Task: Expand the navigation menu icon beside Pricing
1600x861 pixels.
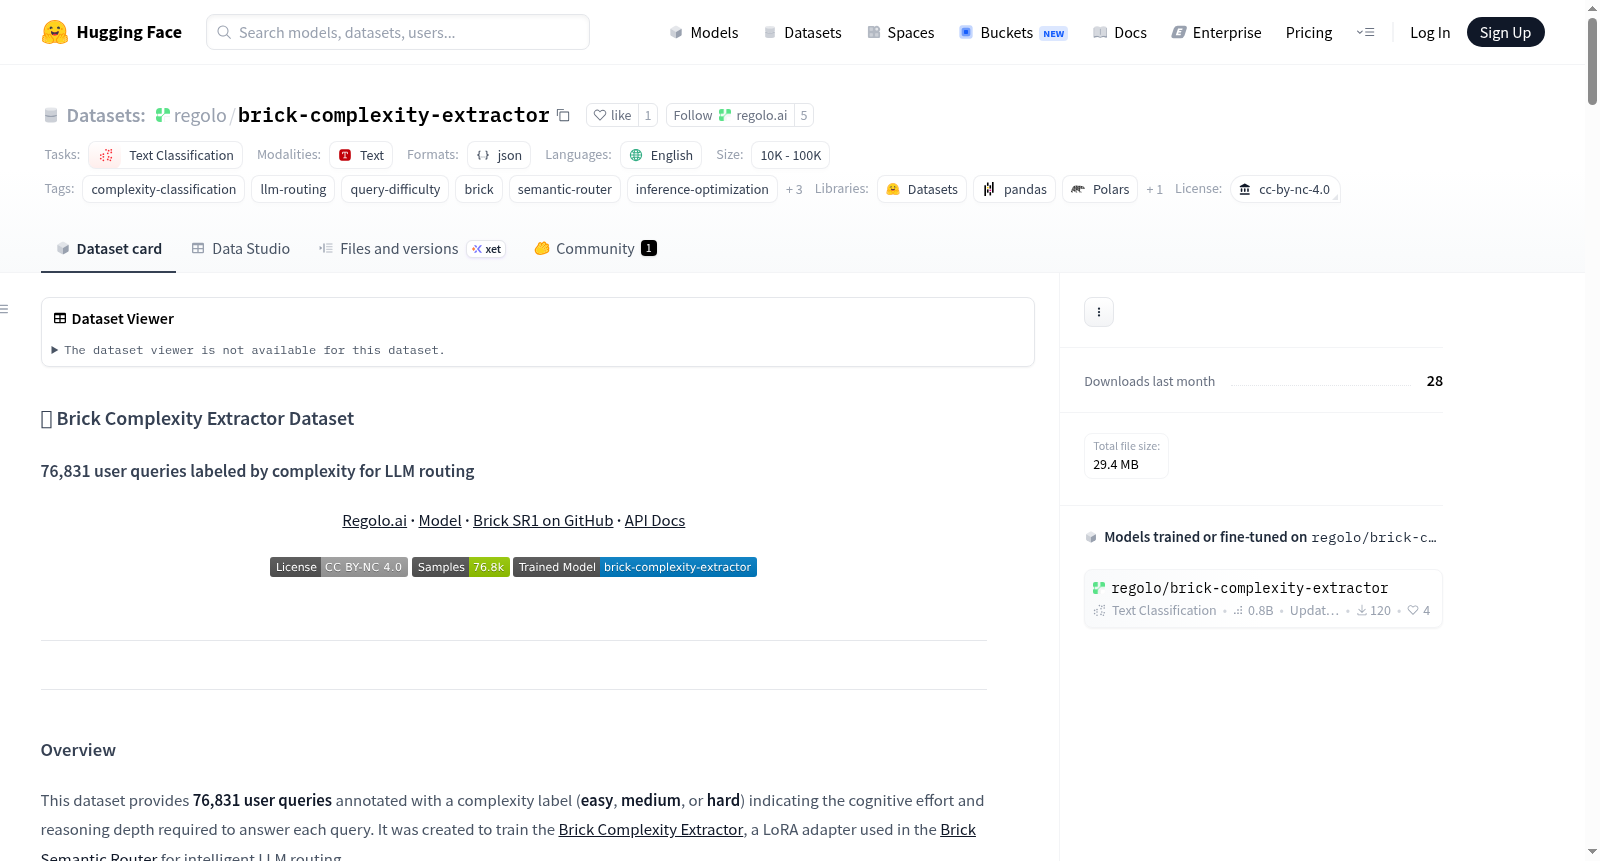Action: point(1365,32)
